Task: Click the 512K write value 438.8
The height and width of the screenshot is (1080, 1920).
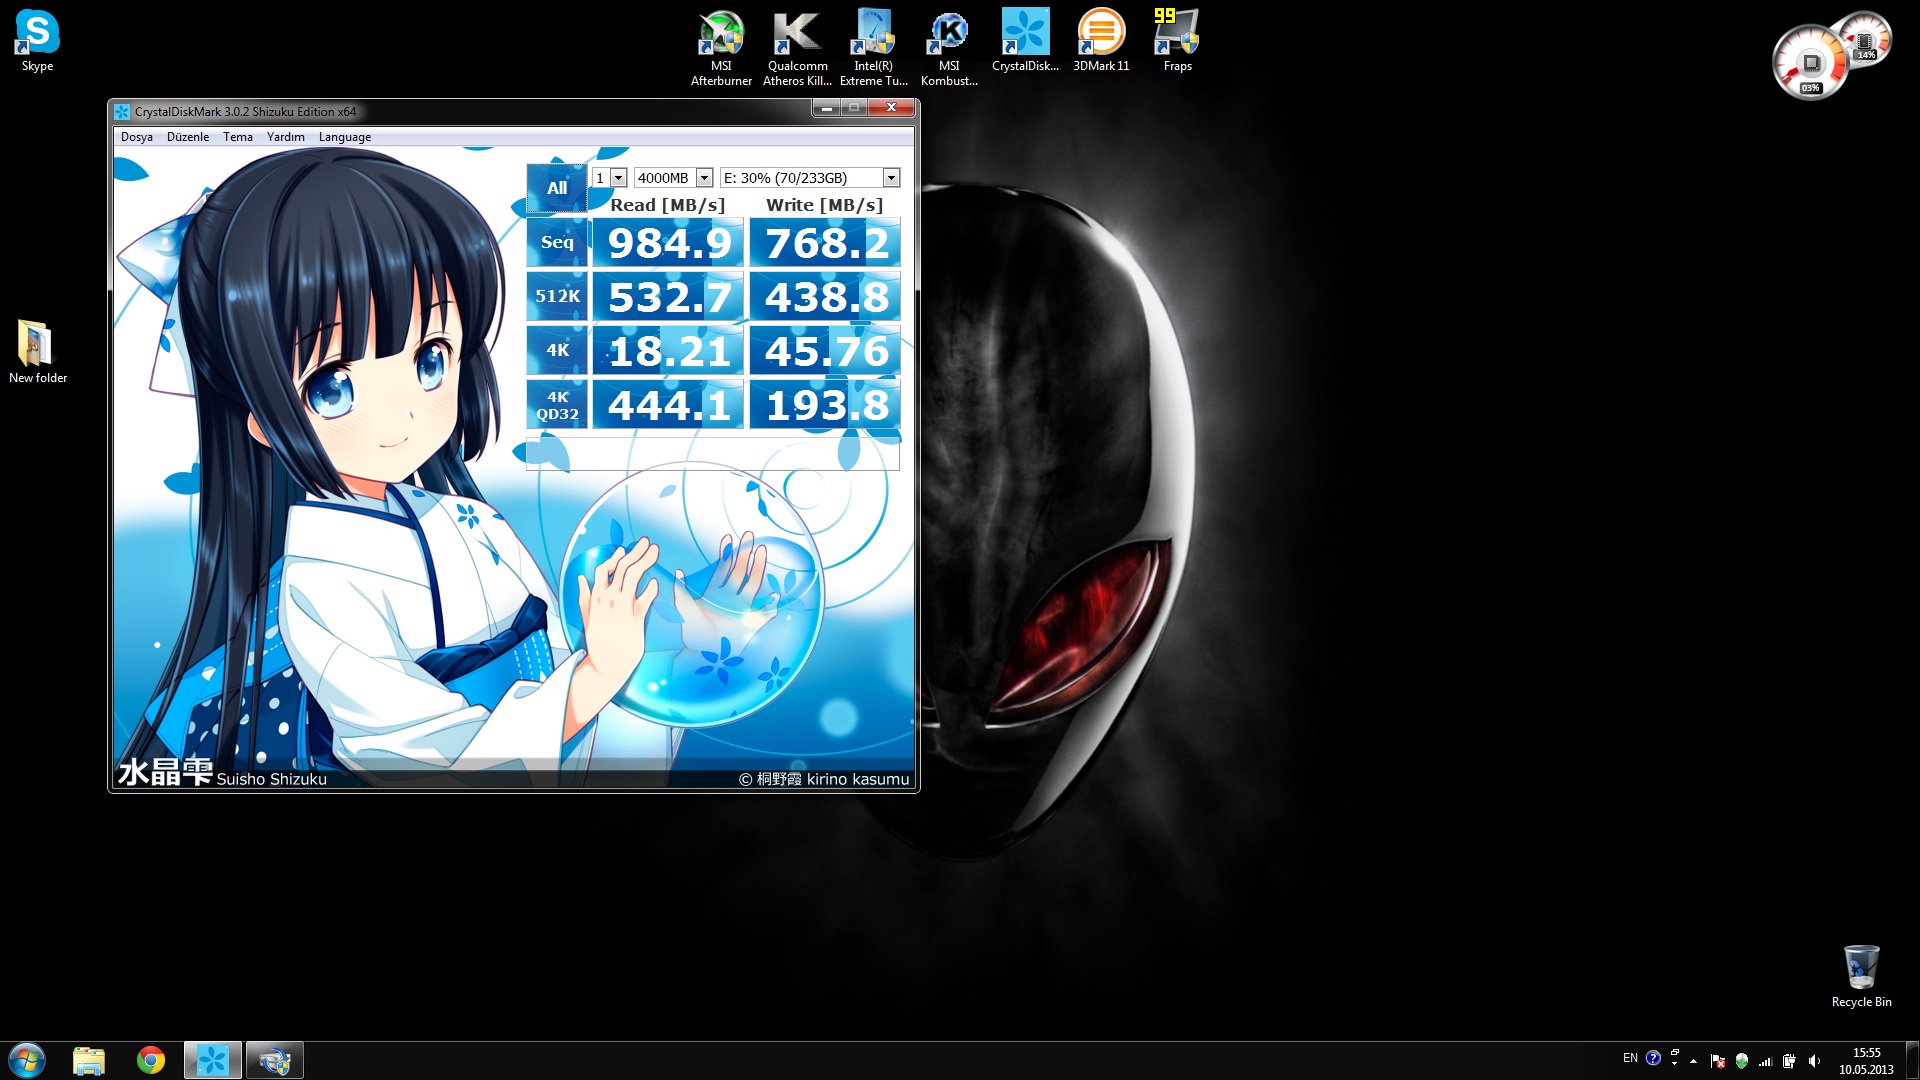Action: pyautogui.click(x=825, y=297)
